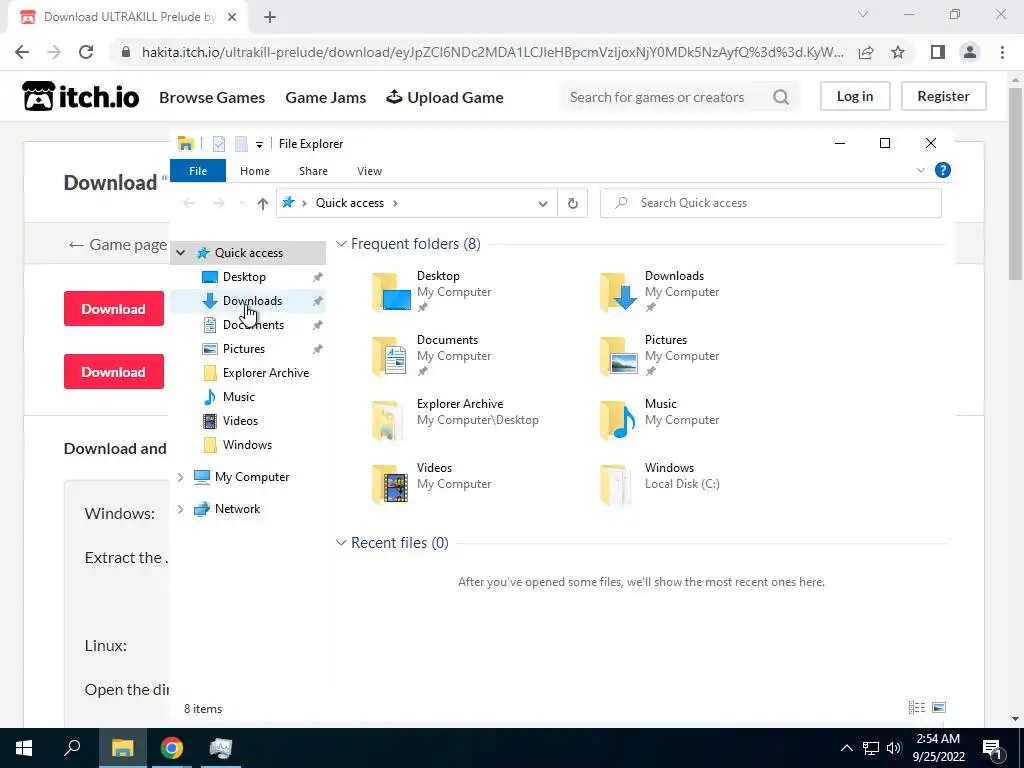Select Network in the navigation pane
Screen dimensions: 1024x768
click(x=237, y=509)
